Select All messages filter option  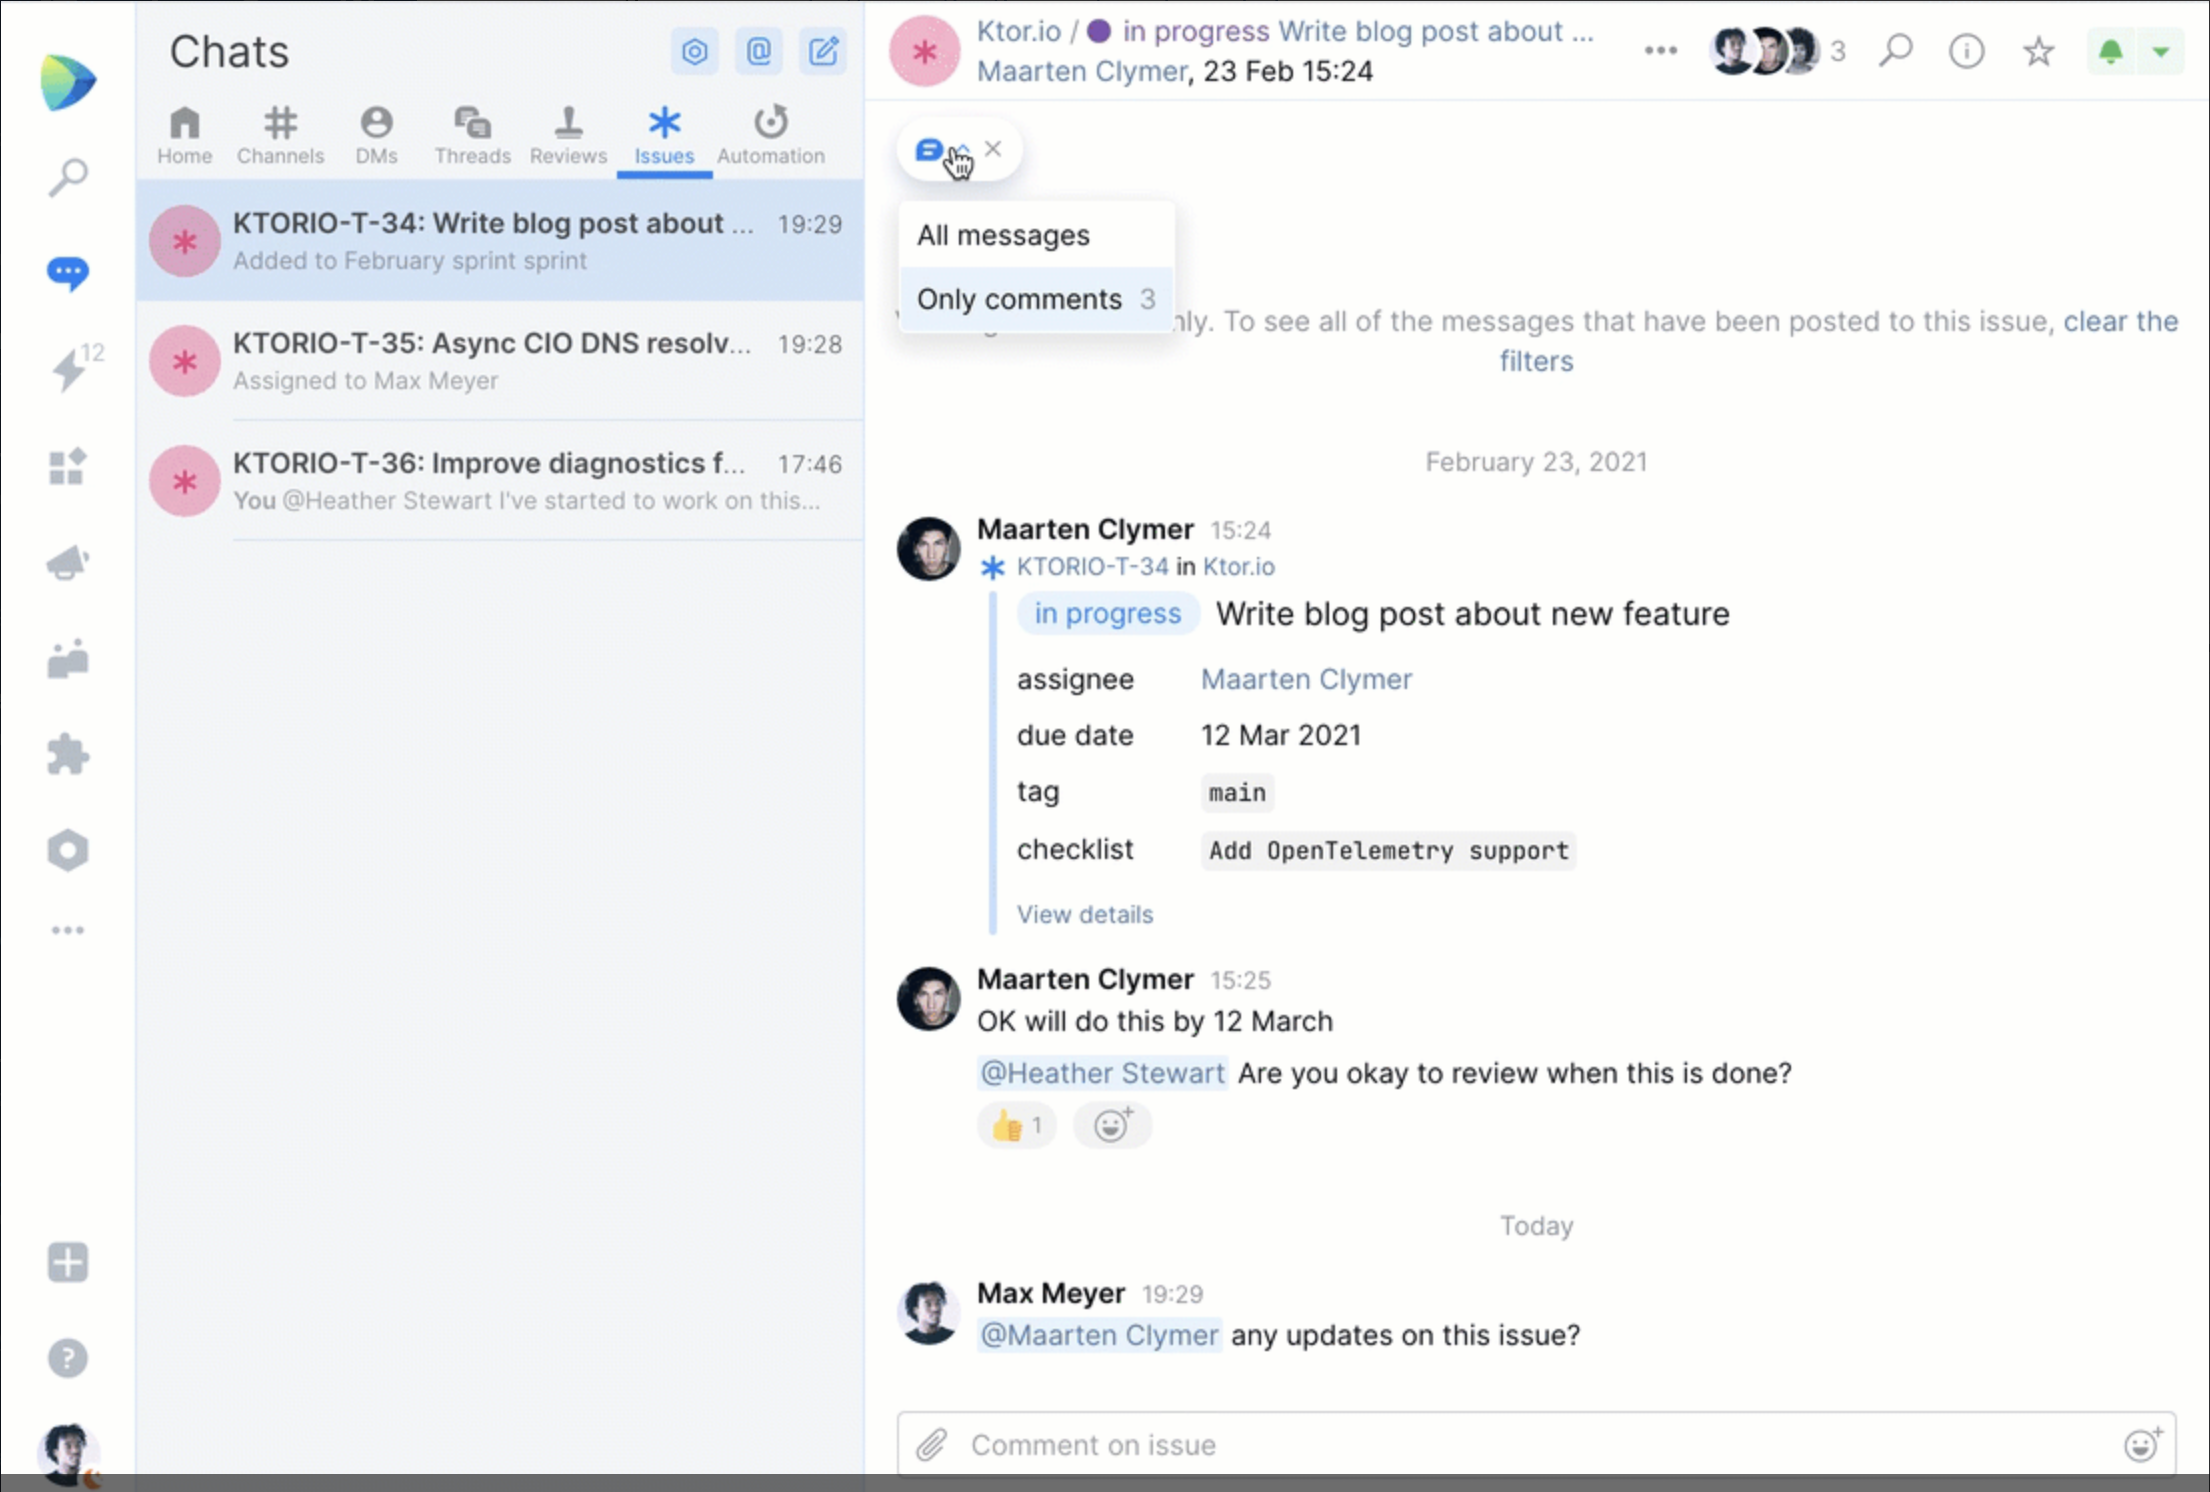1003,235
